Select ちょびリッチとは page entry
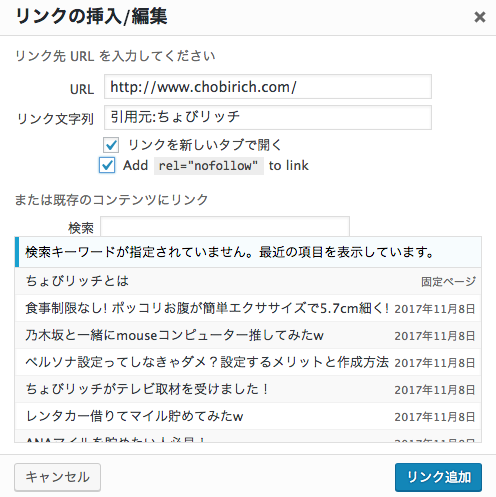 pos(248,281)
